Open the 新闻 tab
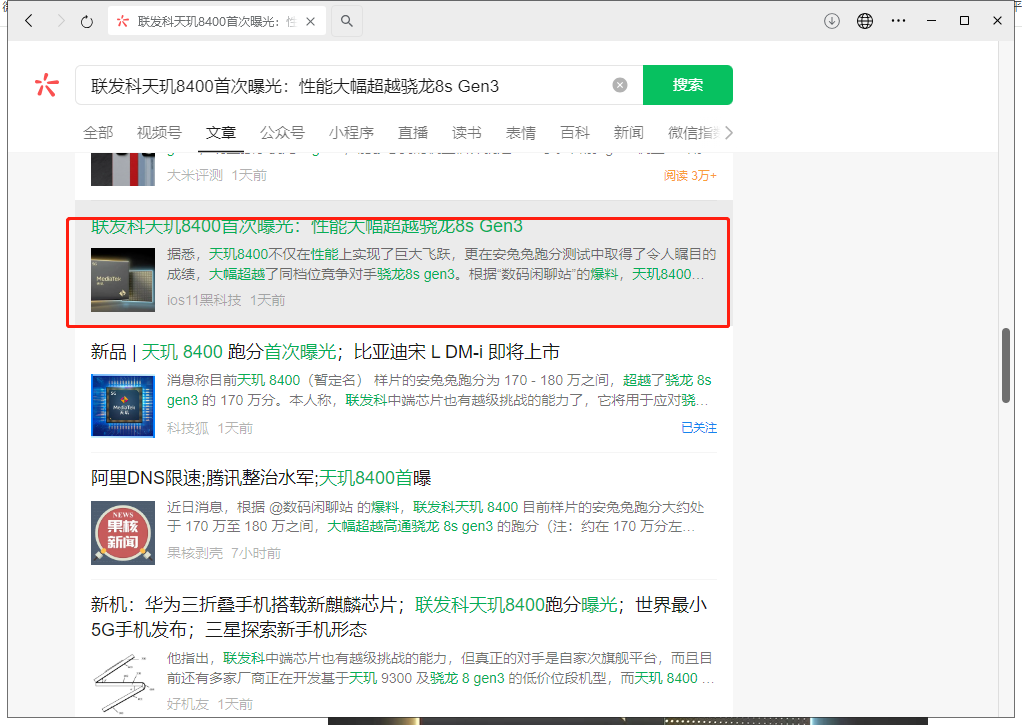 tap(628, 133)
